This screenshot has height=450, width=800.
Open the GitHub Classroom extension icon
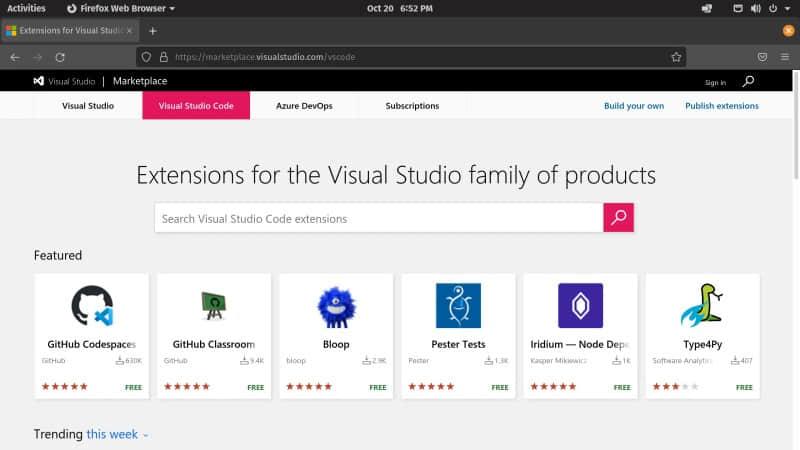[x=213, y=306]
